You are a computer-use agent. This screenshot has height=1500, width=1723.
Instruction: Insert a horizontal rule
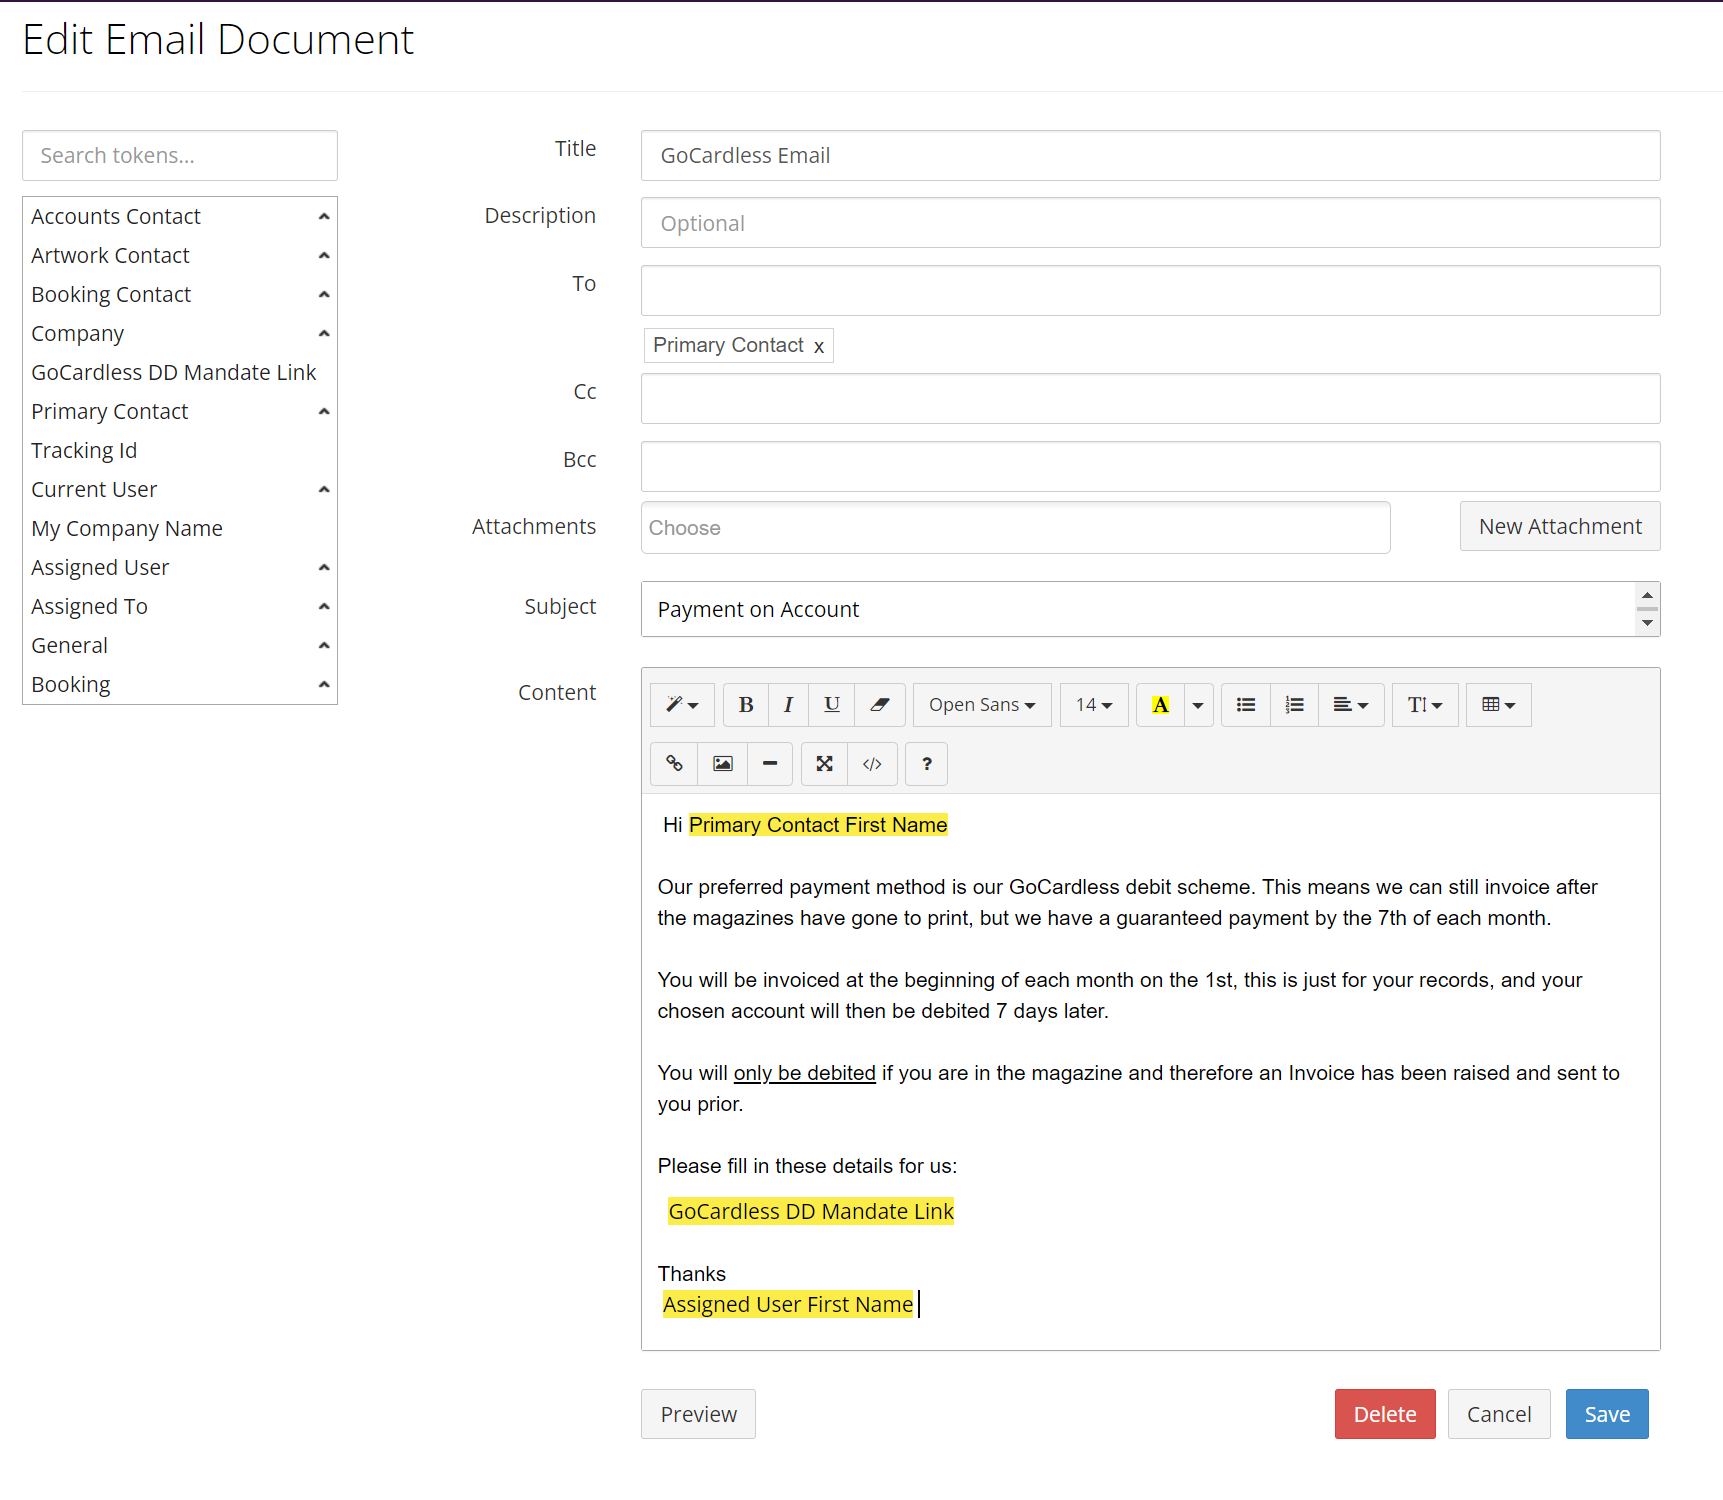click(770, 764)
